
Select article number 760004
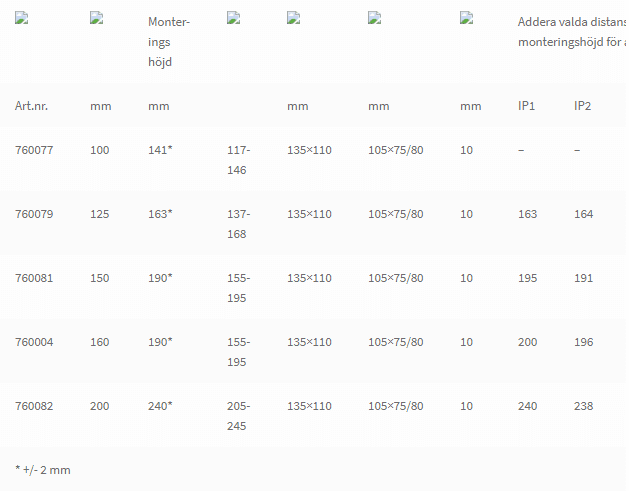[34, 342]
